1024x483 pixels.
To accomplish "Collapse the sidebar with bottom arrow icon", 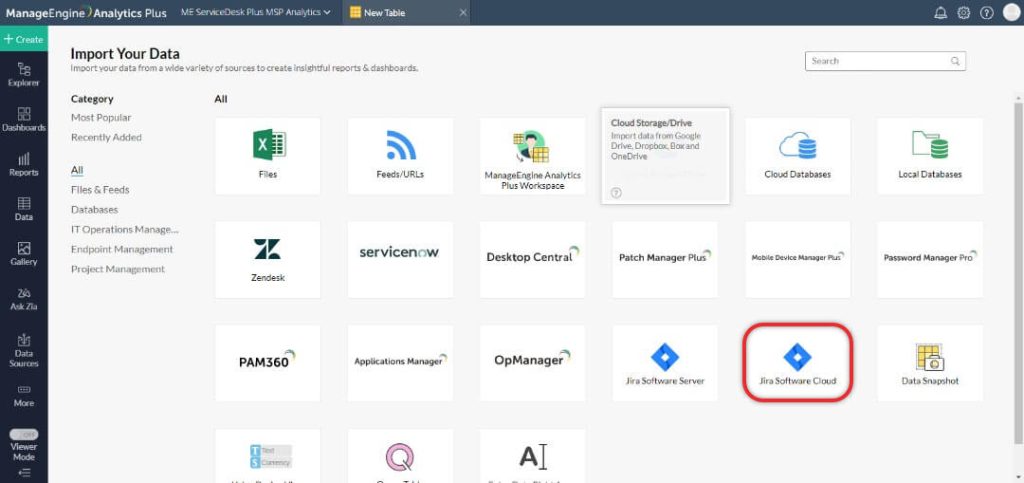I will pos(24,473).
